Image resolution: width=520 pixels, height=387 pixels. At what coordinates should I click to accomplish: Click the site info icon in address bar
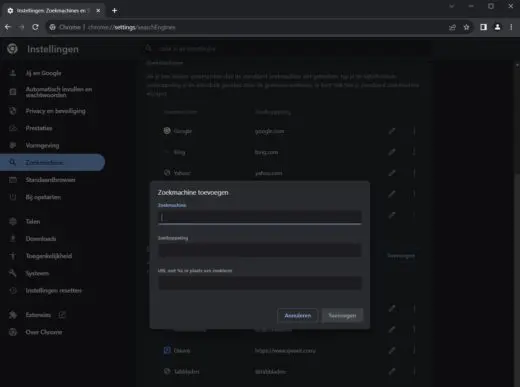point(53,27)
